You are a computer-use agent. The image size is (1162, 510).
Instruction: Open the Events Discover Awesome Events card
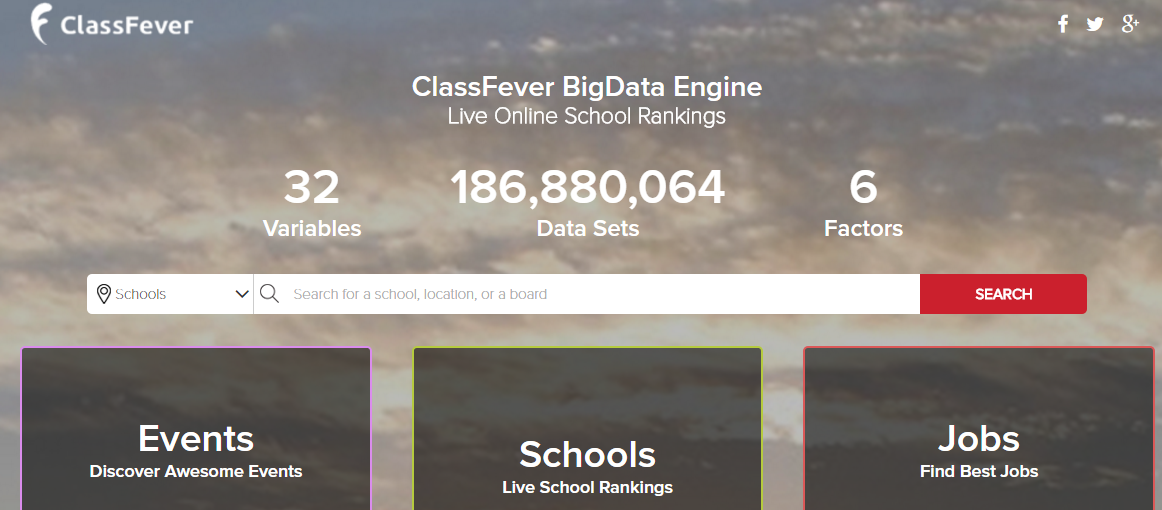196,428
